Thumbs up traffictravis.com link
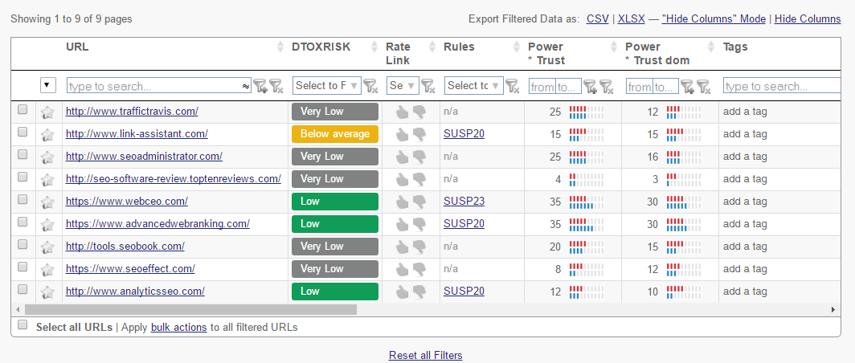This screenshot has width=855, height=363. tap(402, 112)
